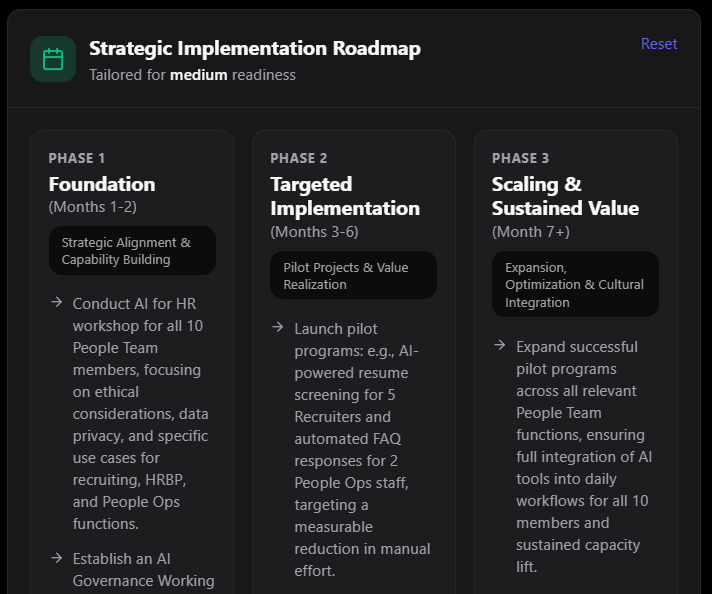
Task: Click the Month 7+ timeframe text
Action: coord(530,232)
